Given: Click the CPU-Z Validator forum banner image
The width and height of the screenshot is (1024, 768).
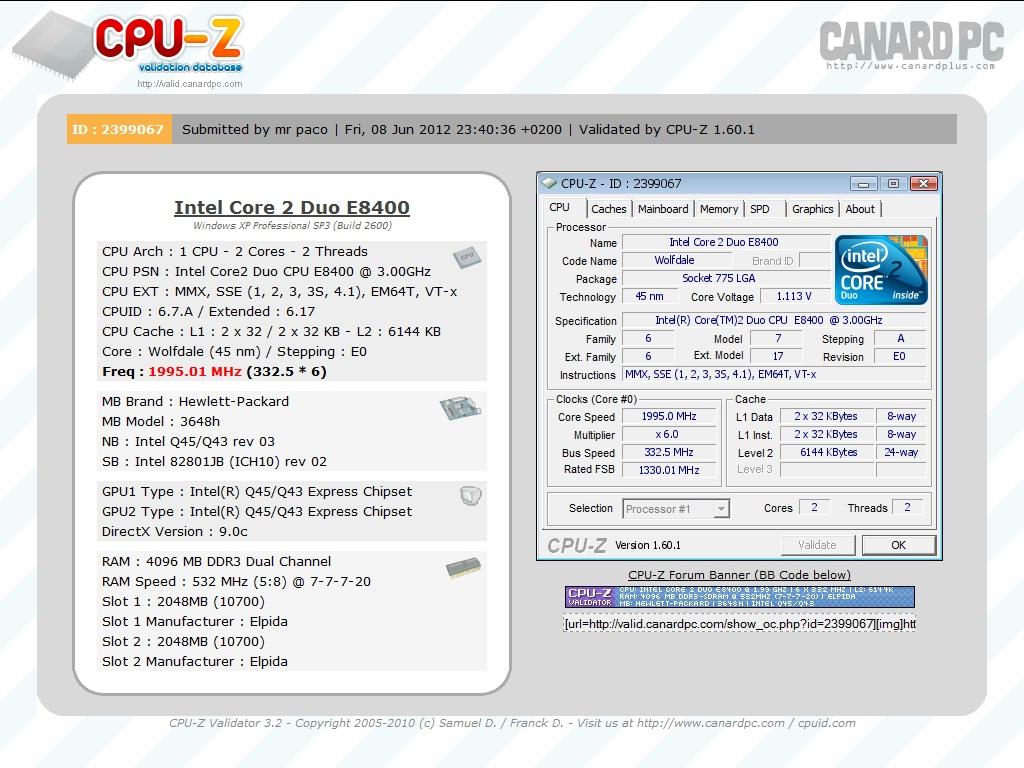Looking at the screenshot, I should [739, 597].
